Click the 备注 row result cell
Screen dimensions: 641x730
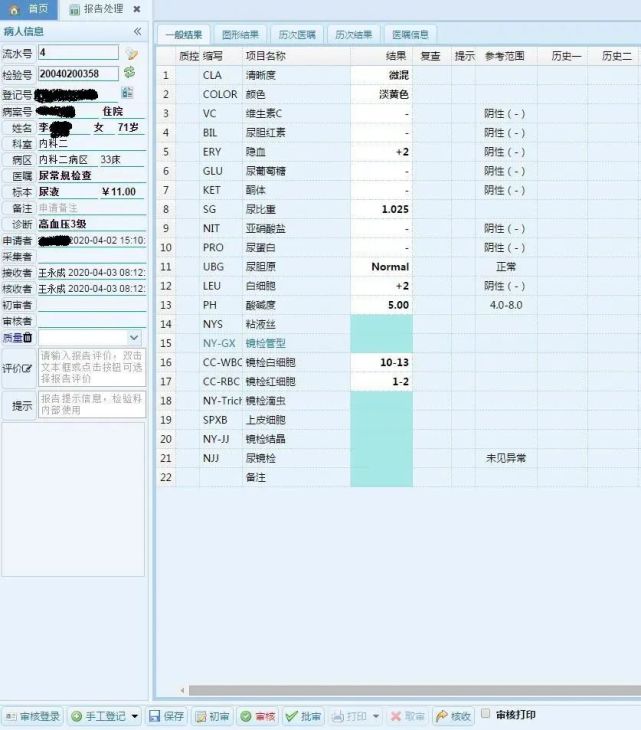(381, 477)
